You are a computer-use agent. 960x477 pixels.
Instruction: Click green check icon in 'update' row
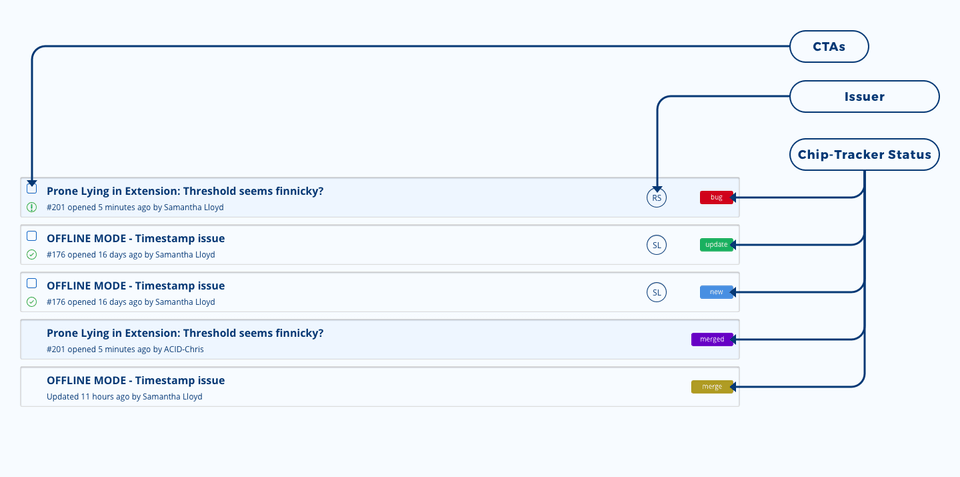tap(32, 255)
